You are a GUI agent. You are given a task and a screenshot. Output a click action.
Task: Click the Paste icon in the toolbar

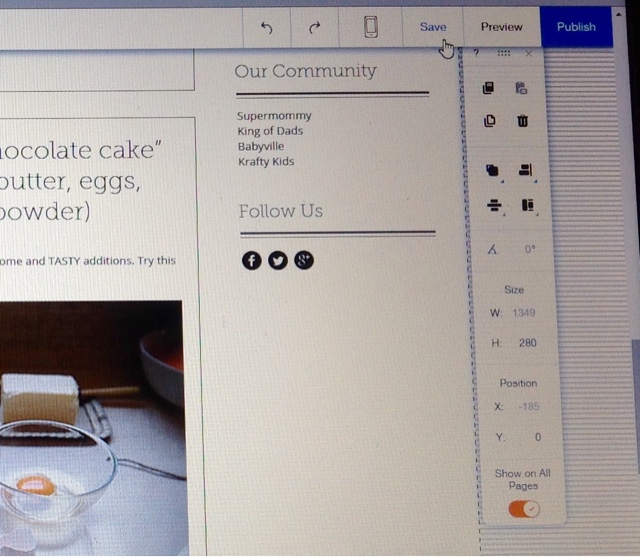521,88
